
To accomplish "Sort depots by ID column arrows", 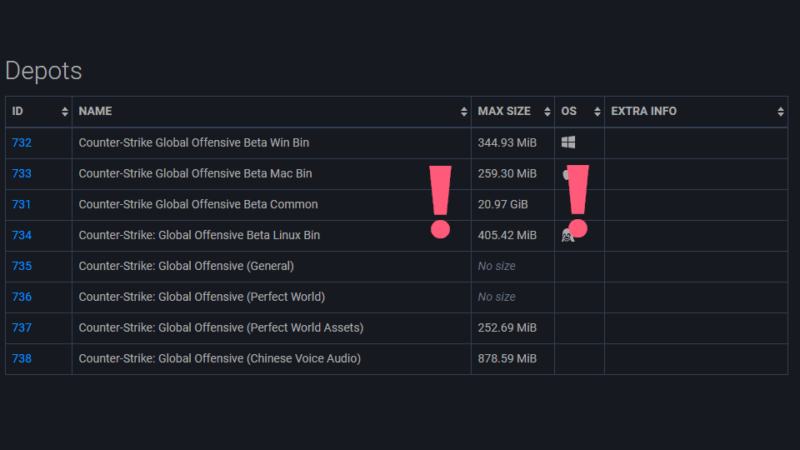I will (x=65, y=111).
